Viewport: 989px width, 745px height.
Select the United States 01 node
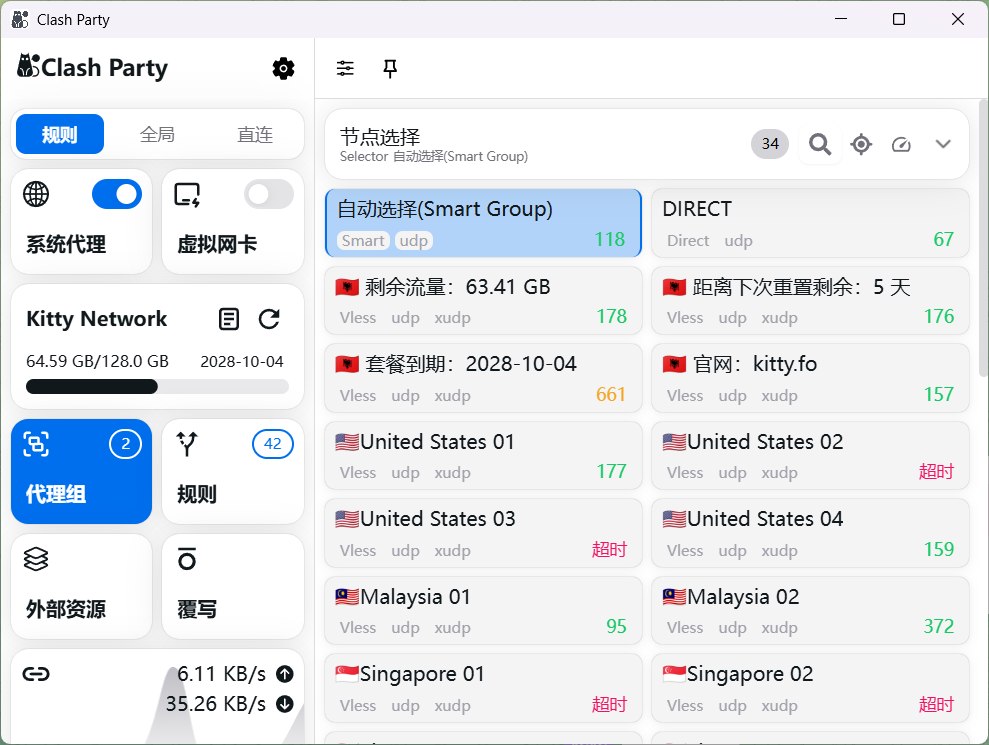pos(483,456)
